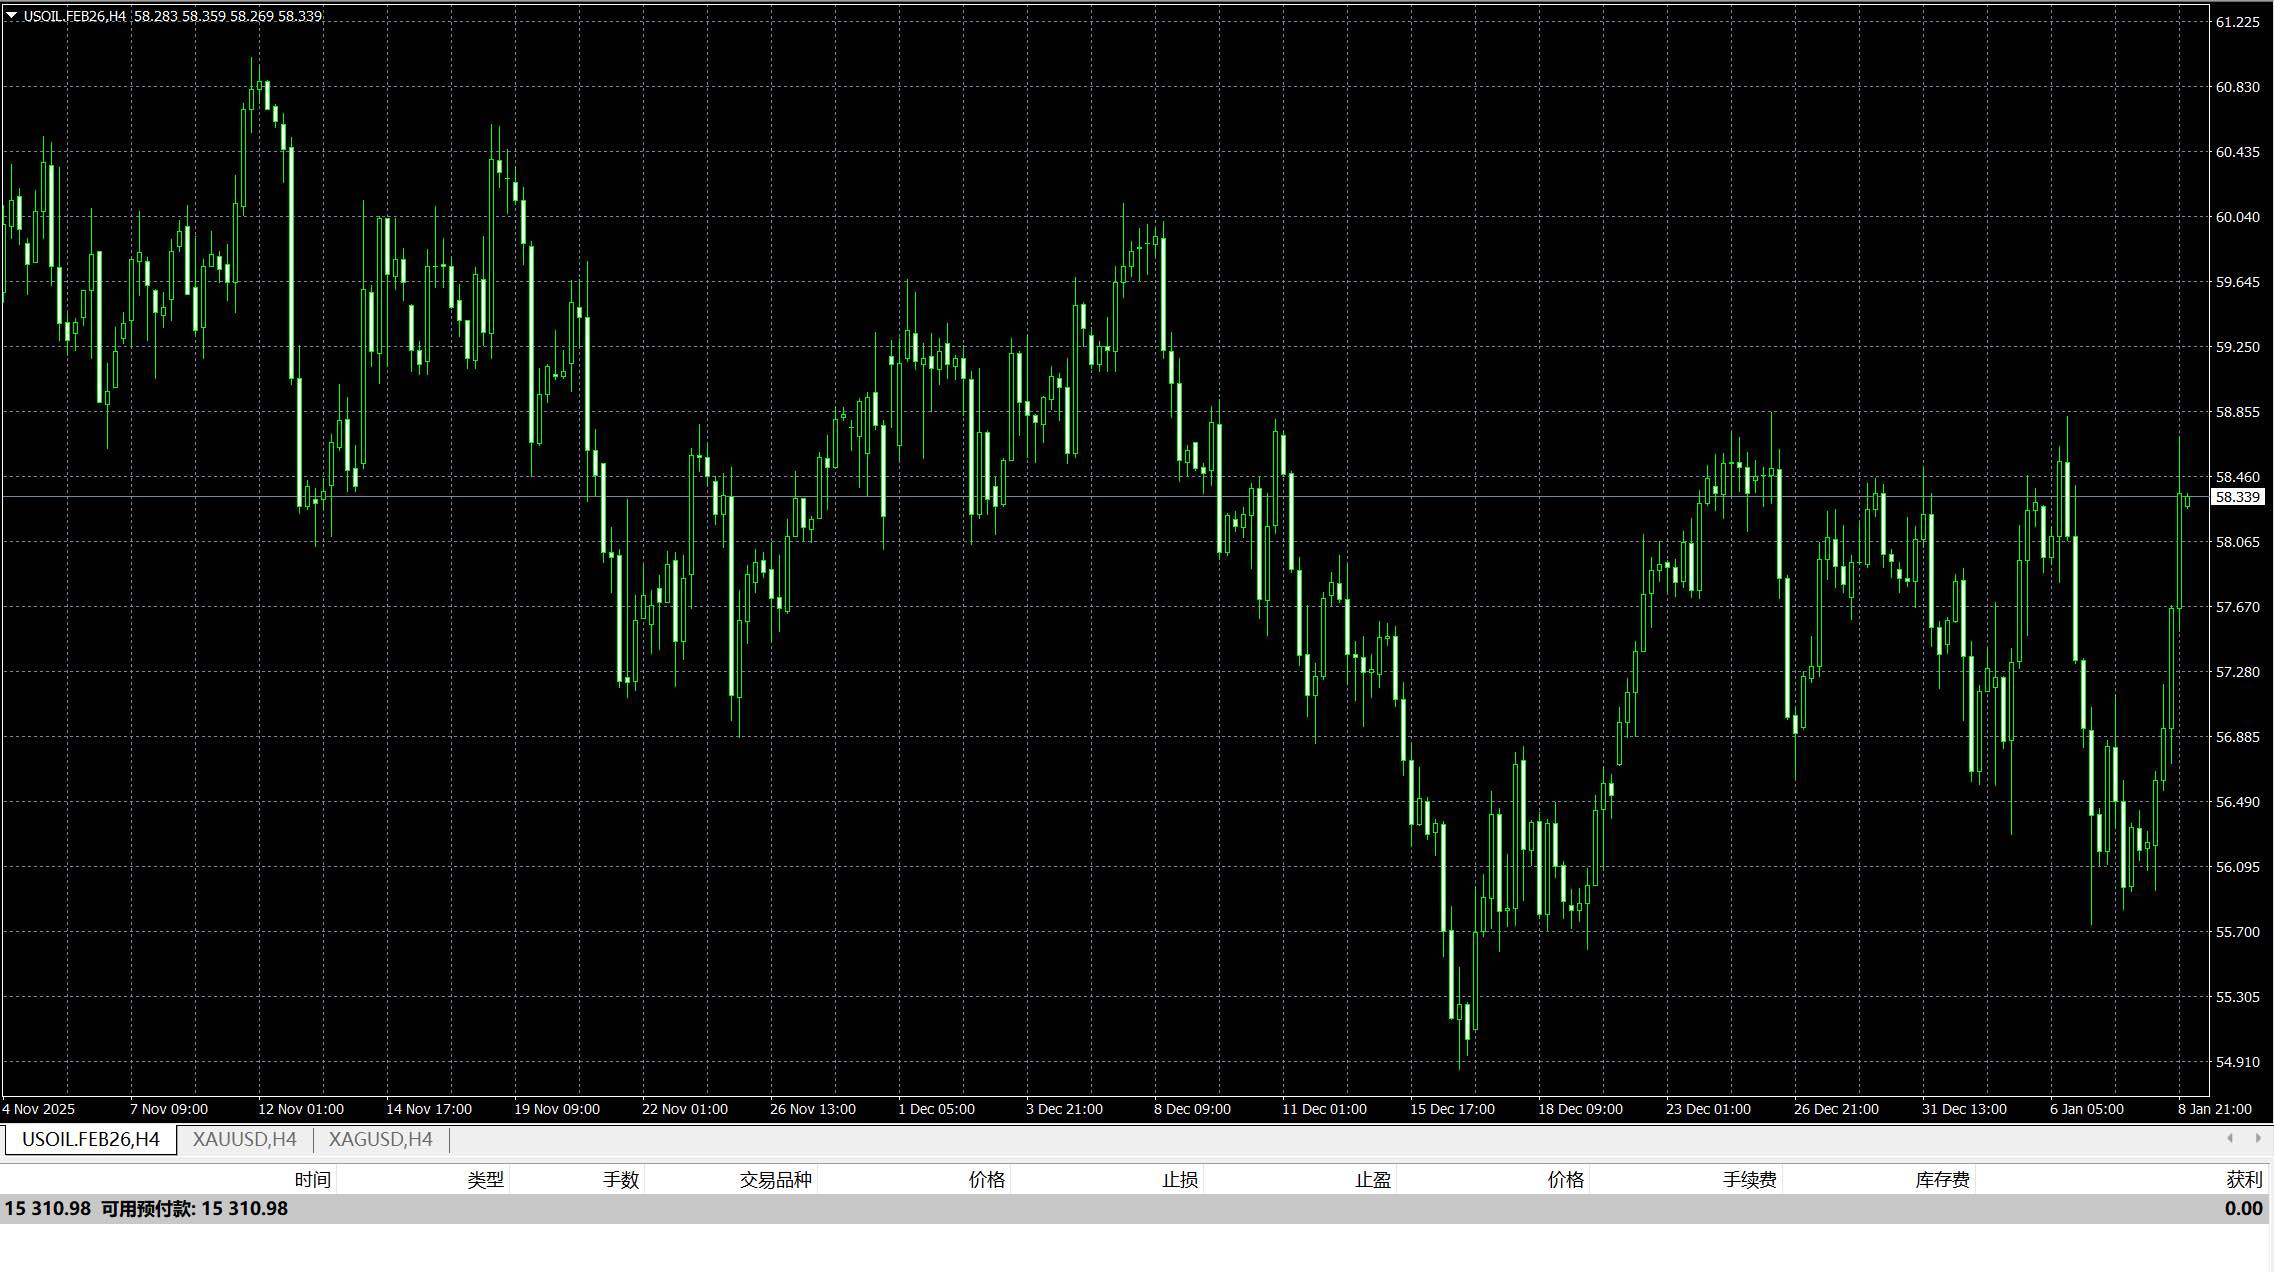2274x1272 pixels.
Task: Click the 手数 column header
Action: pyautogui.click(x=620, y=1180)
